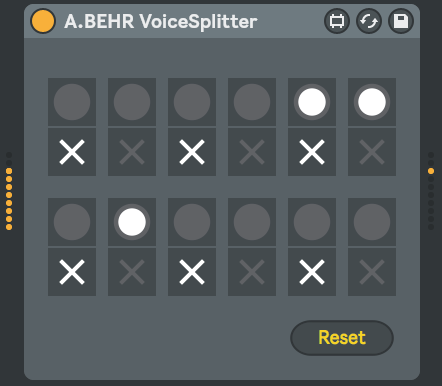Screen dimensions: 442x386
Task: Toggle the fifth X in the top row
Action: [312, 152]
